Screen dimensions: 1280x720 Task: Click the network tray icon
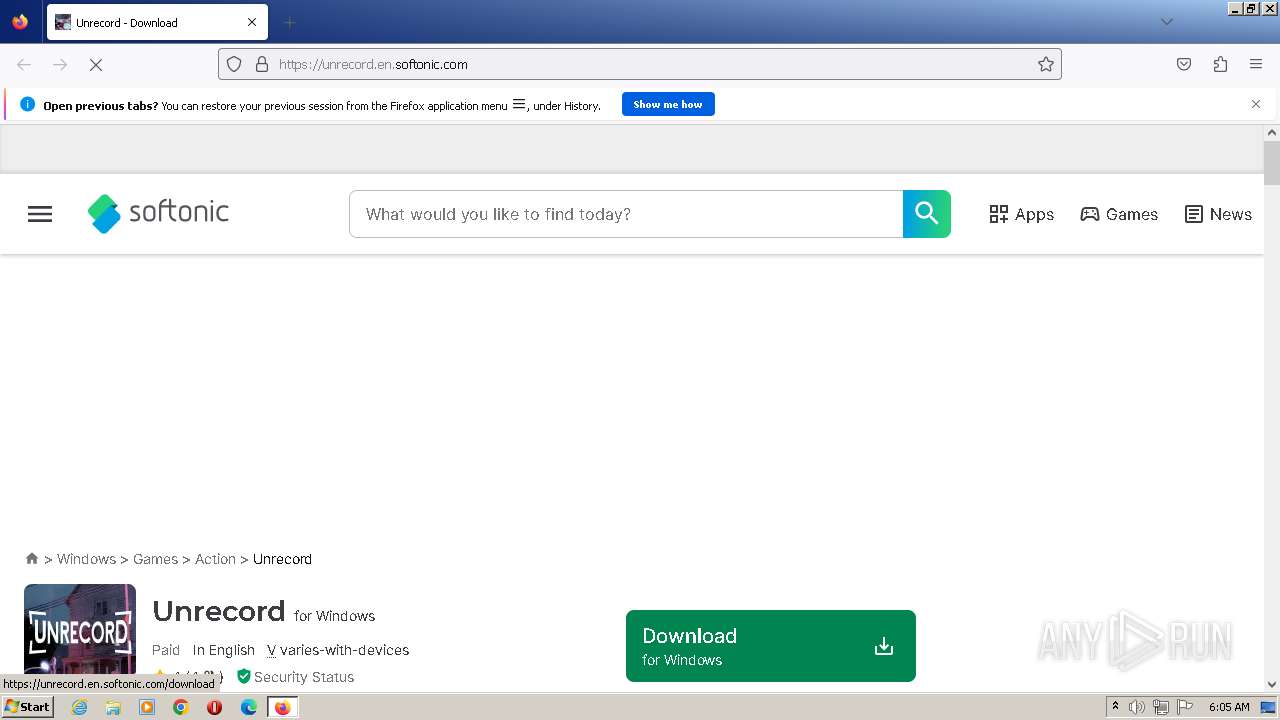click(1161, 707)
